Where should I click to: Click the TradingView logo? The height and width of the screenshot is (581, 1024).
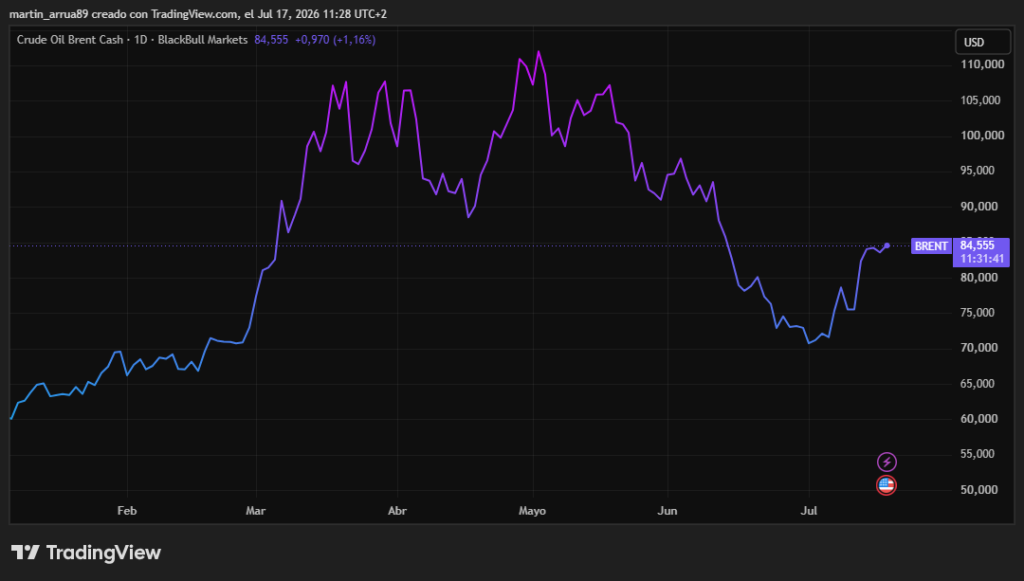[86, 552]
